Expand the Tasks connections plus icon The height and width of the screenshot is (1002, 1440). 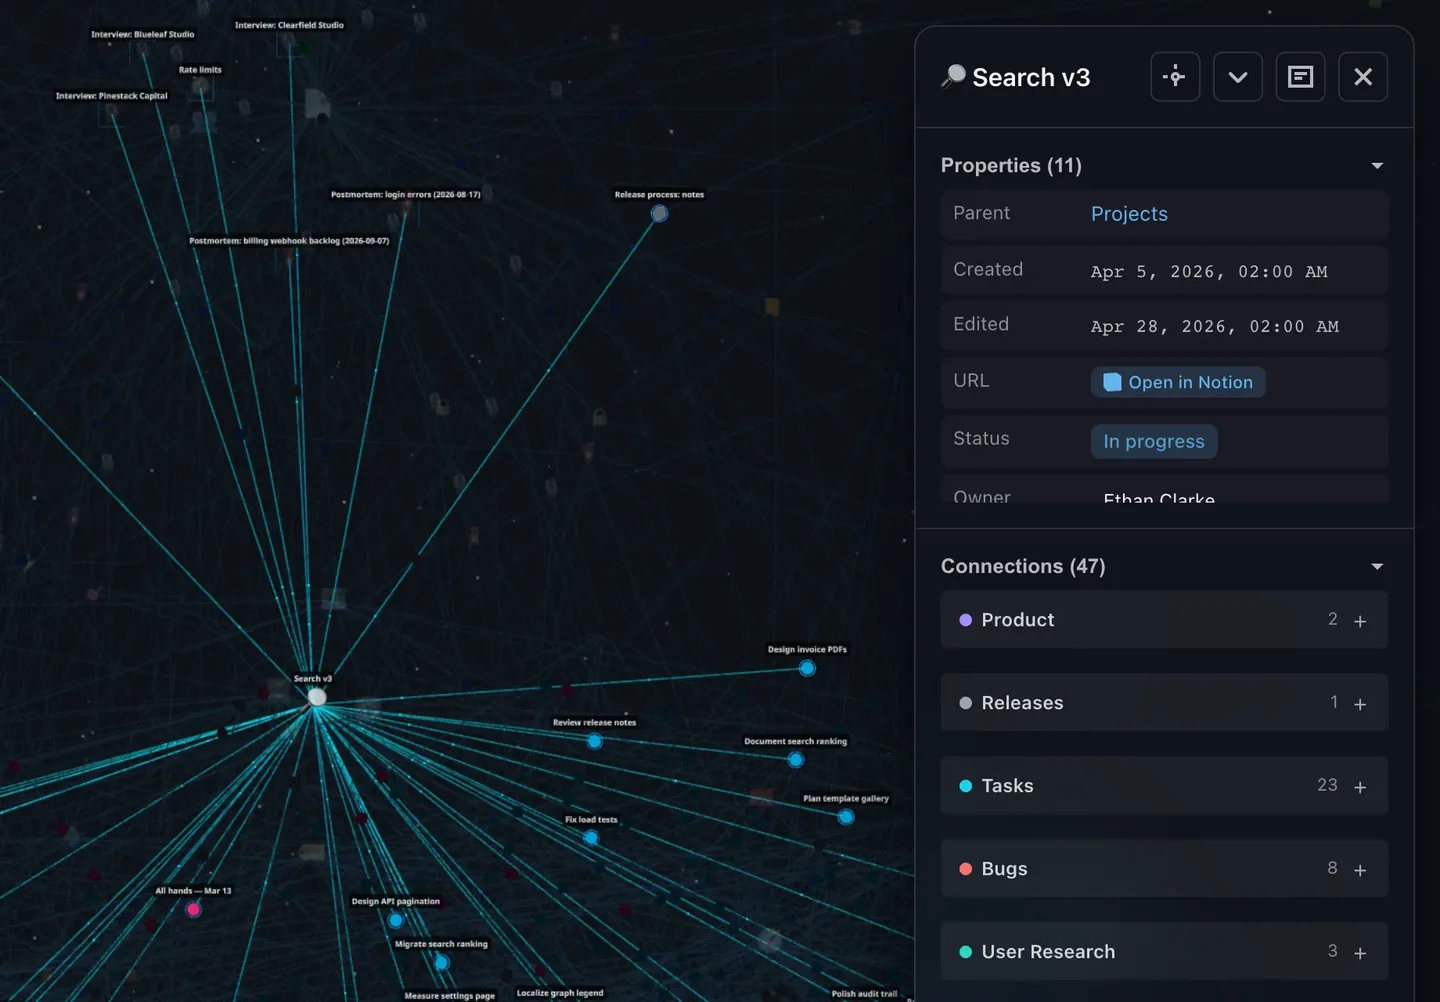pos(1360,787)
